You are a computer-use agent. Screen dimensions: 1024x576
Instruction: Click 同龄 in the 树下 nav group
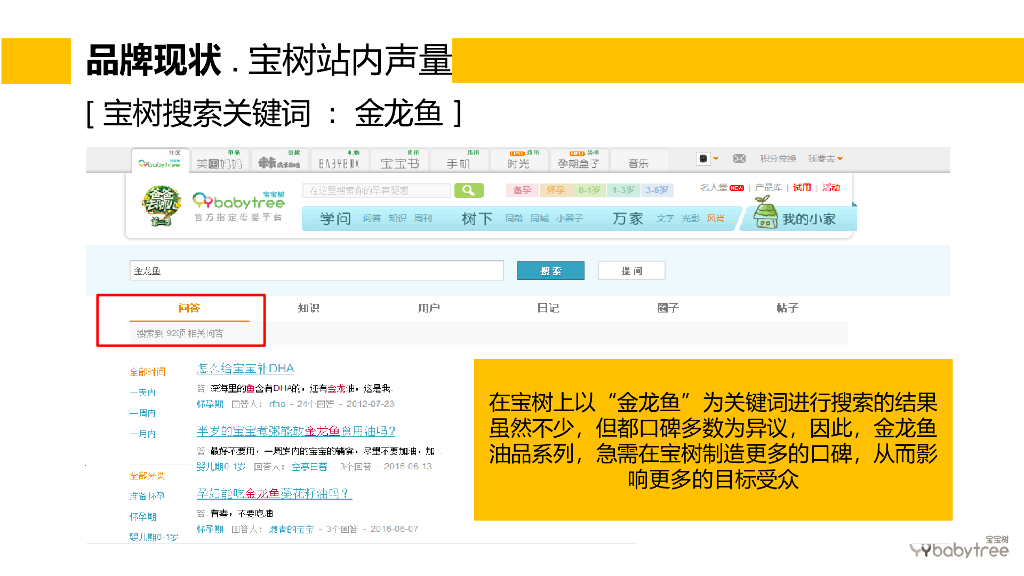(514, 218)
